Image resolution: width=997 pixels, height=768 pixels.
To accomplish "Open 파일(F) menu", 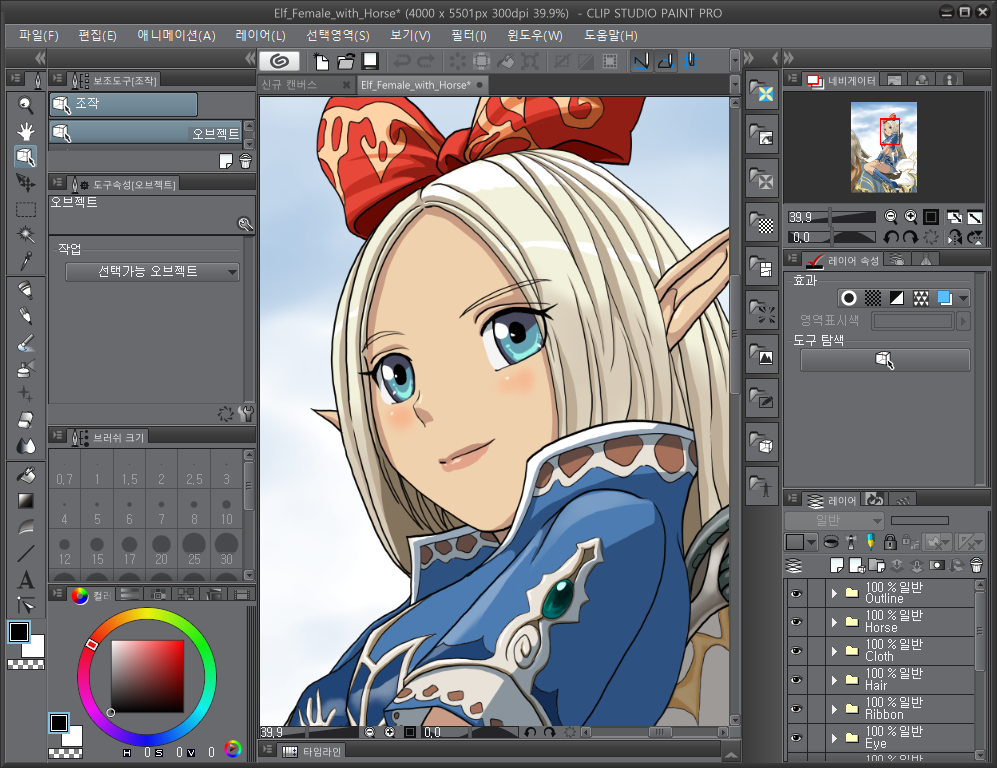I will tap(39, 36).
